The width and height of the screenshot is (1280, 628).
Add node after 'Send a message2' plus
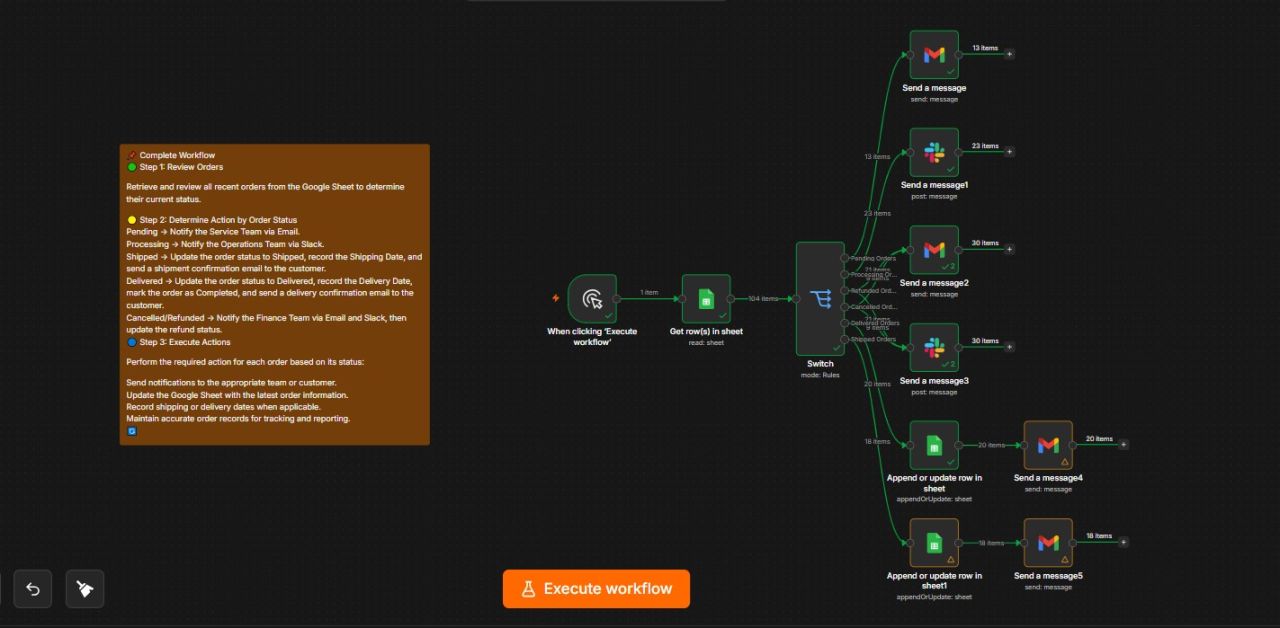coord(1009,249)
